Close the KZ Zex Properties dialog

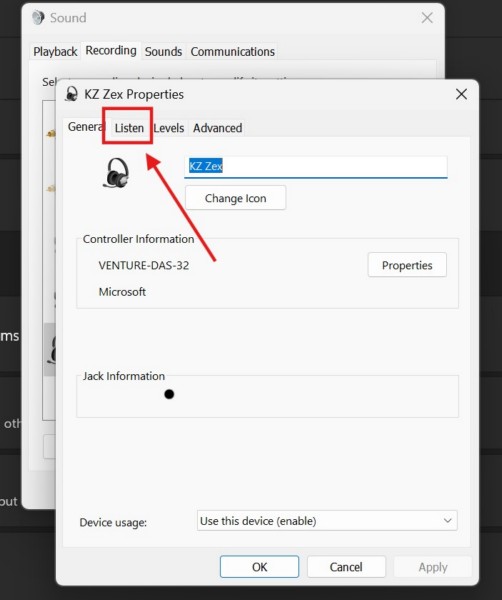point(461,94)
